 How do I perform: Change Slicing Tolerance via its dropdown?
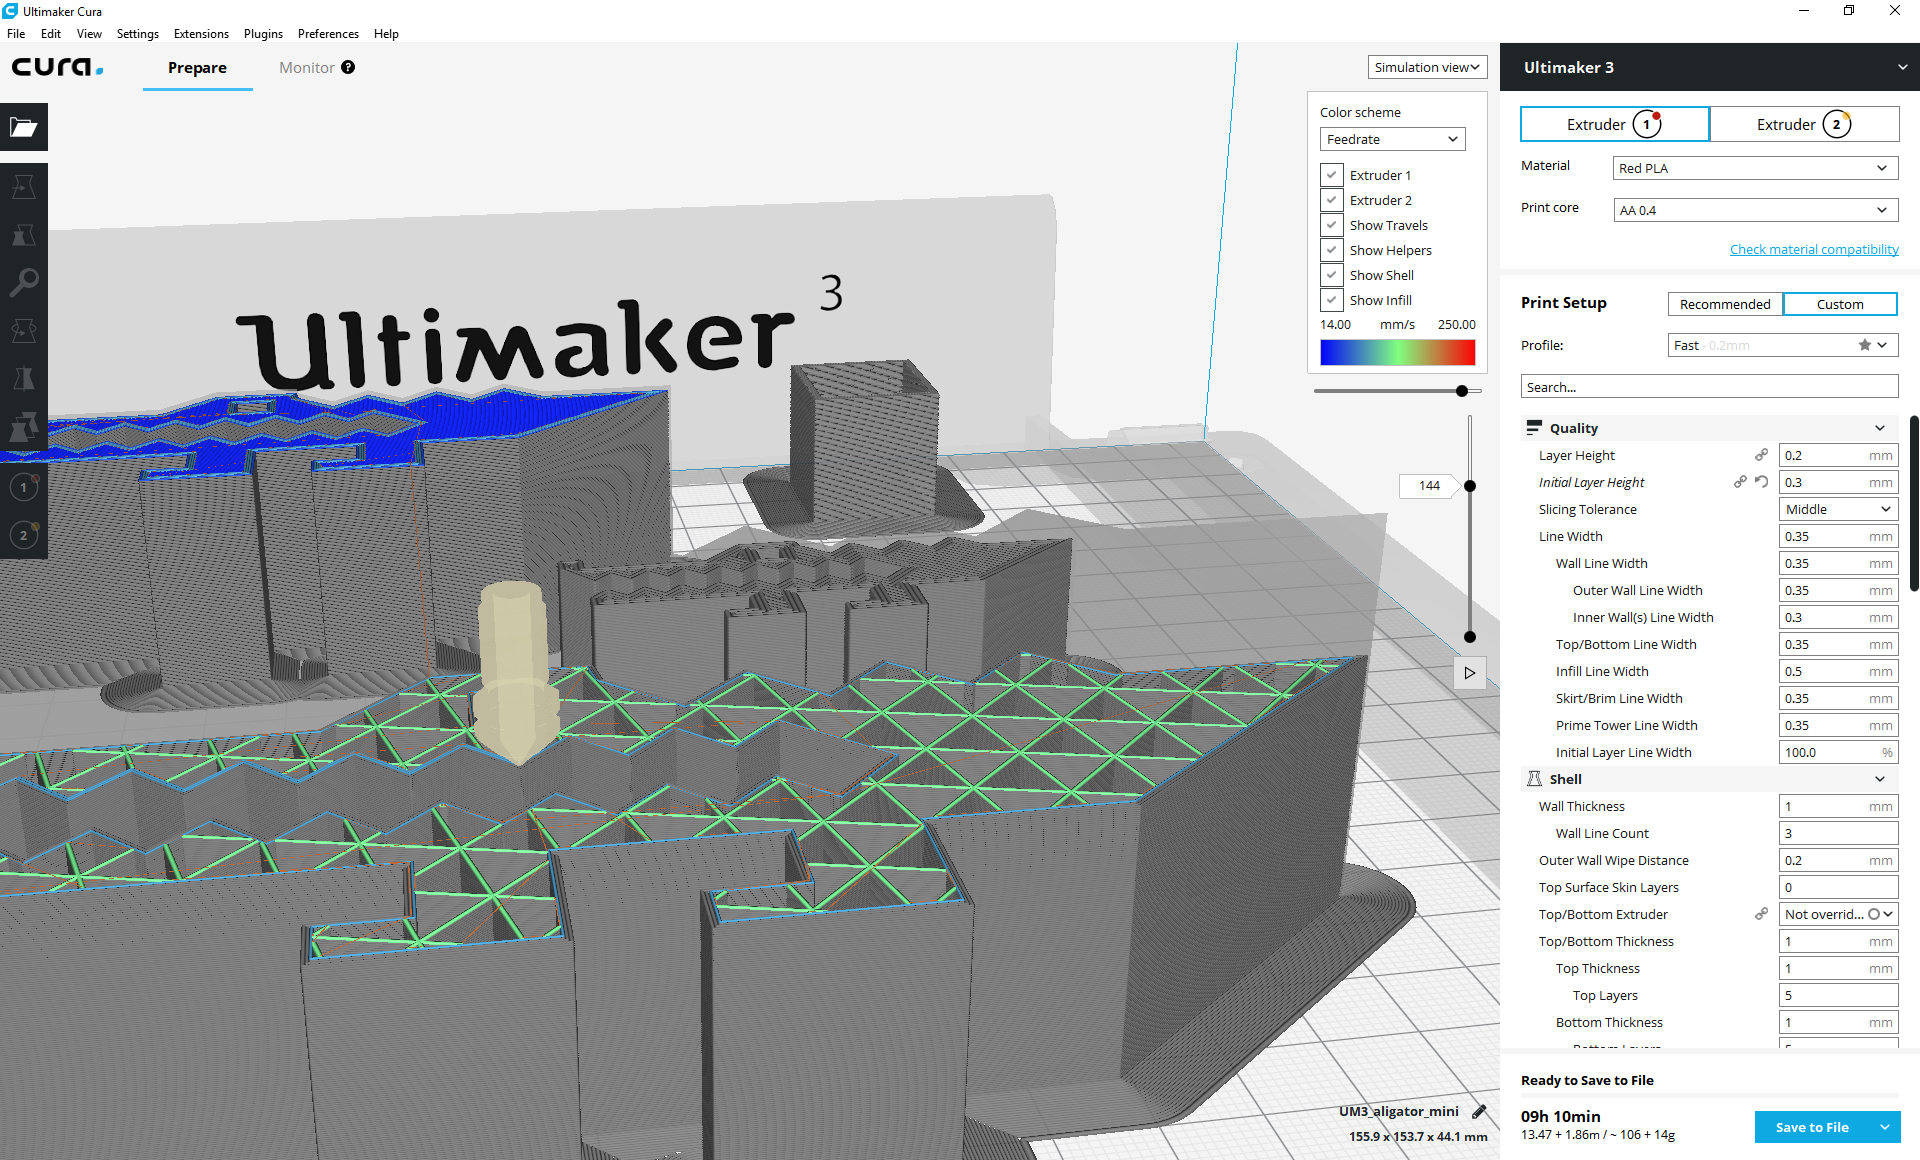click(x=1837, y=509)
